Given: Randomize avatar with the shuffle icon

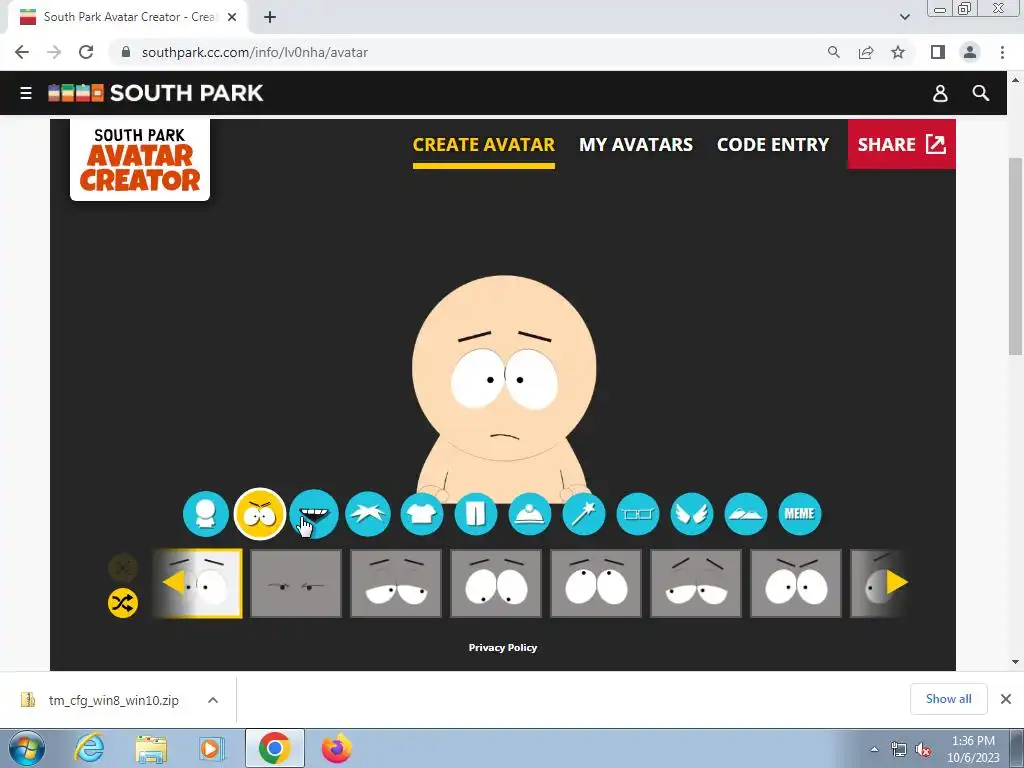Looking at the screenshot, I should coord(123,603).
